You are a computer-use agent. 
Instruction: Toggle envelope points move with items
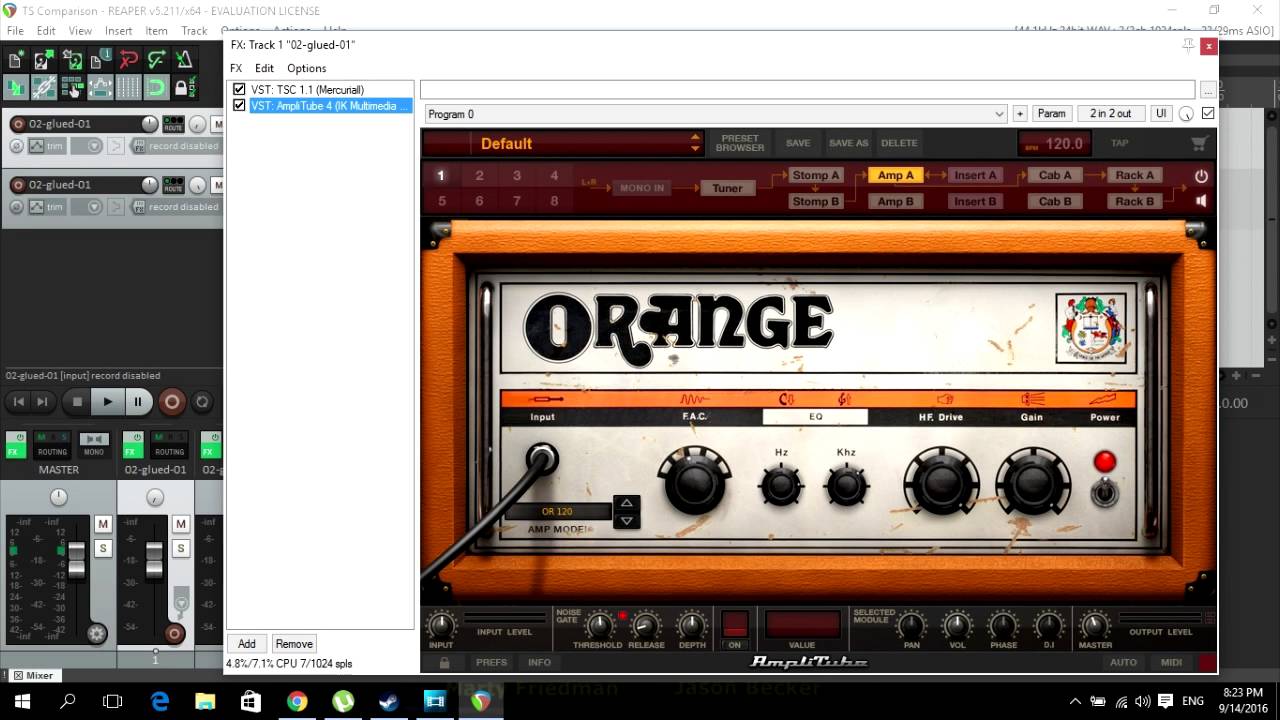[x=100, y=87]
